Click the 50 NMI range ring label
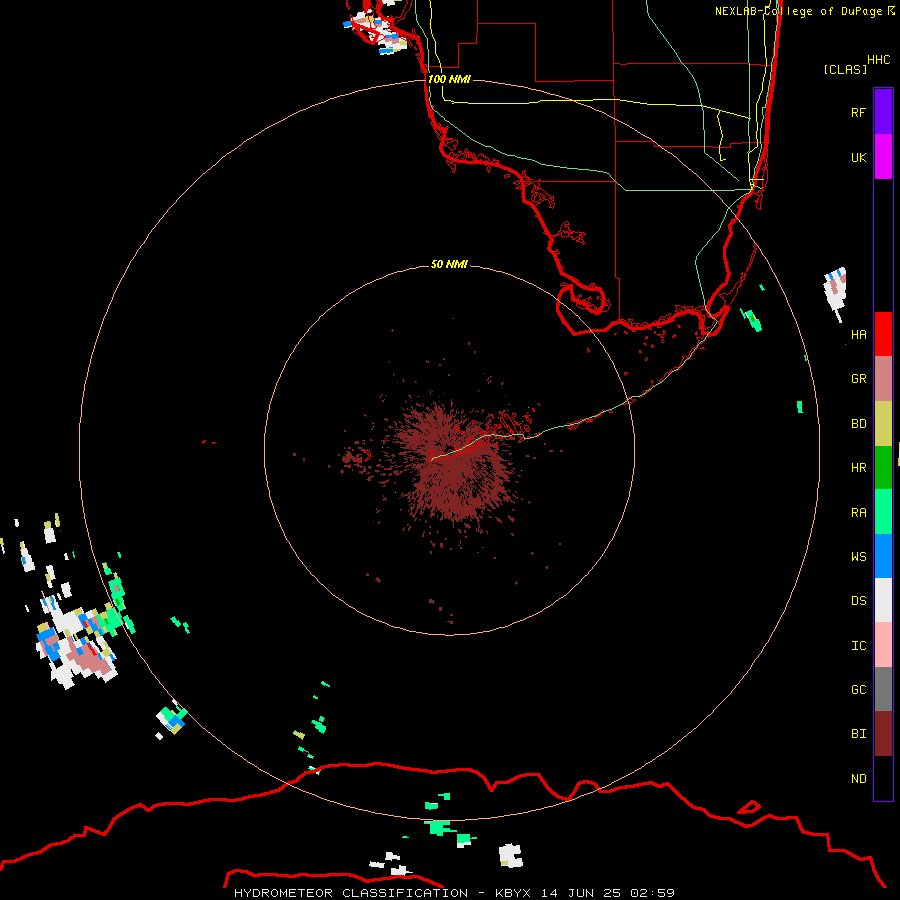This screenshot has width=900, height=900. [449, 264]
